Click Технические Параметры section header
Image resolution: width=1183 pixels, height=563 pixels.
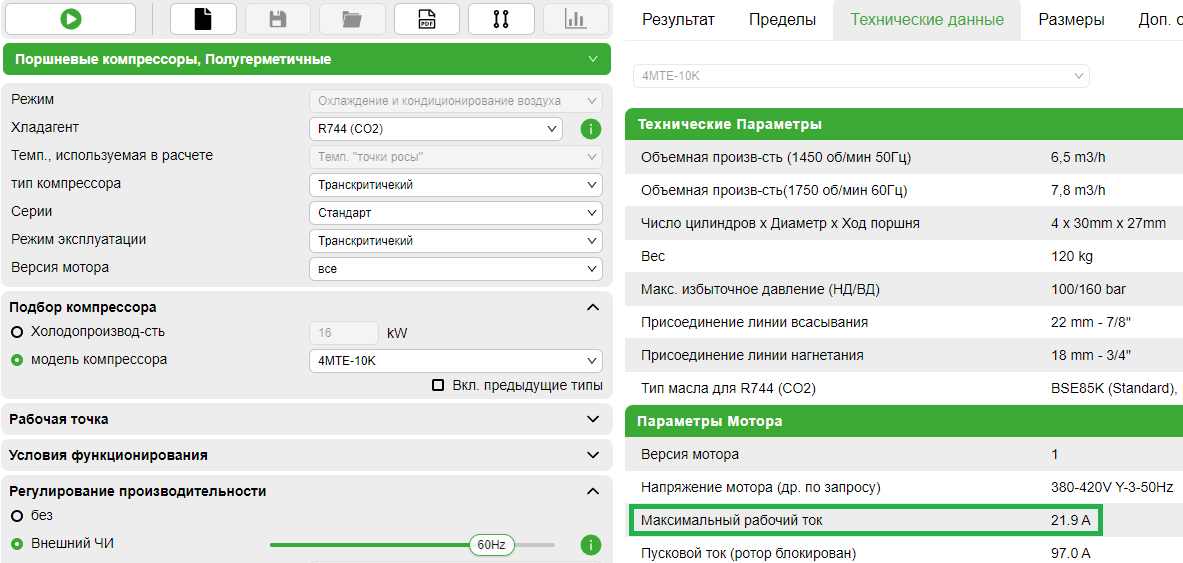click(x=904, y=124)
